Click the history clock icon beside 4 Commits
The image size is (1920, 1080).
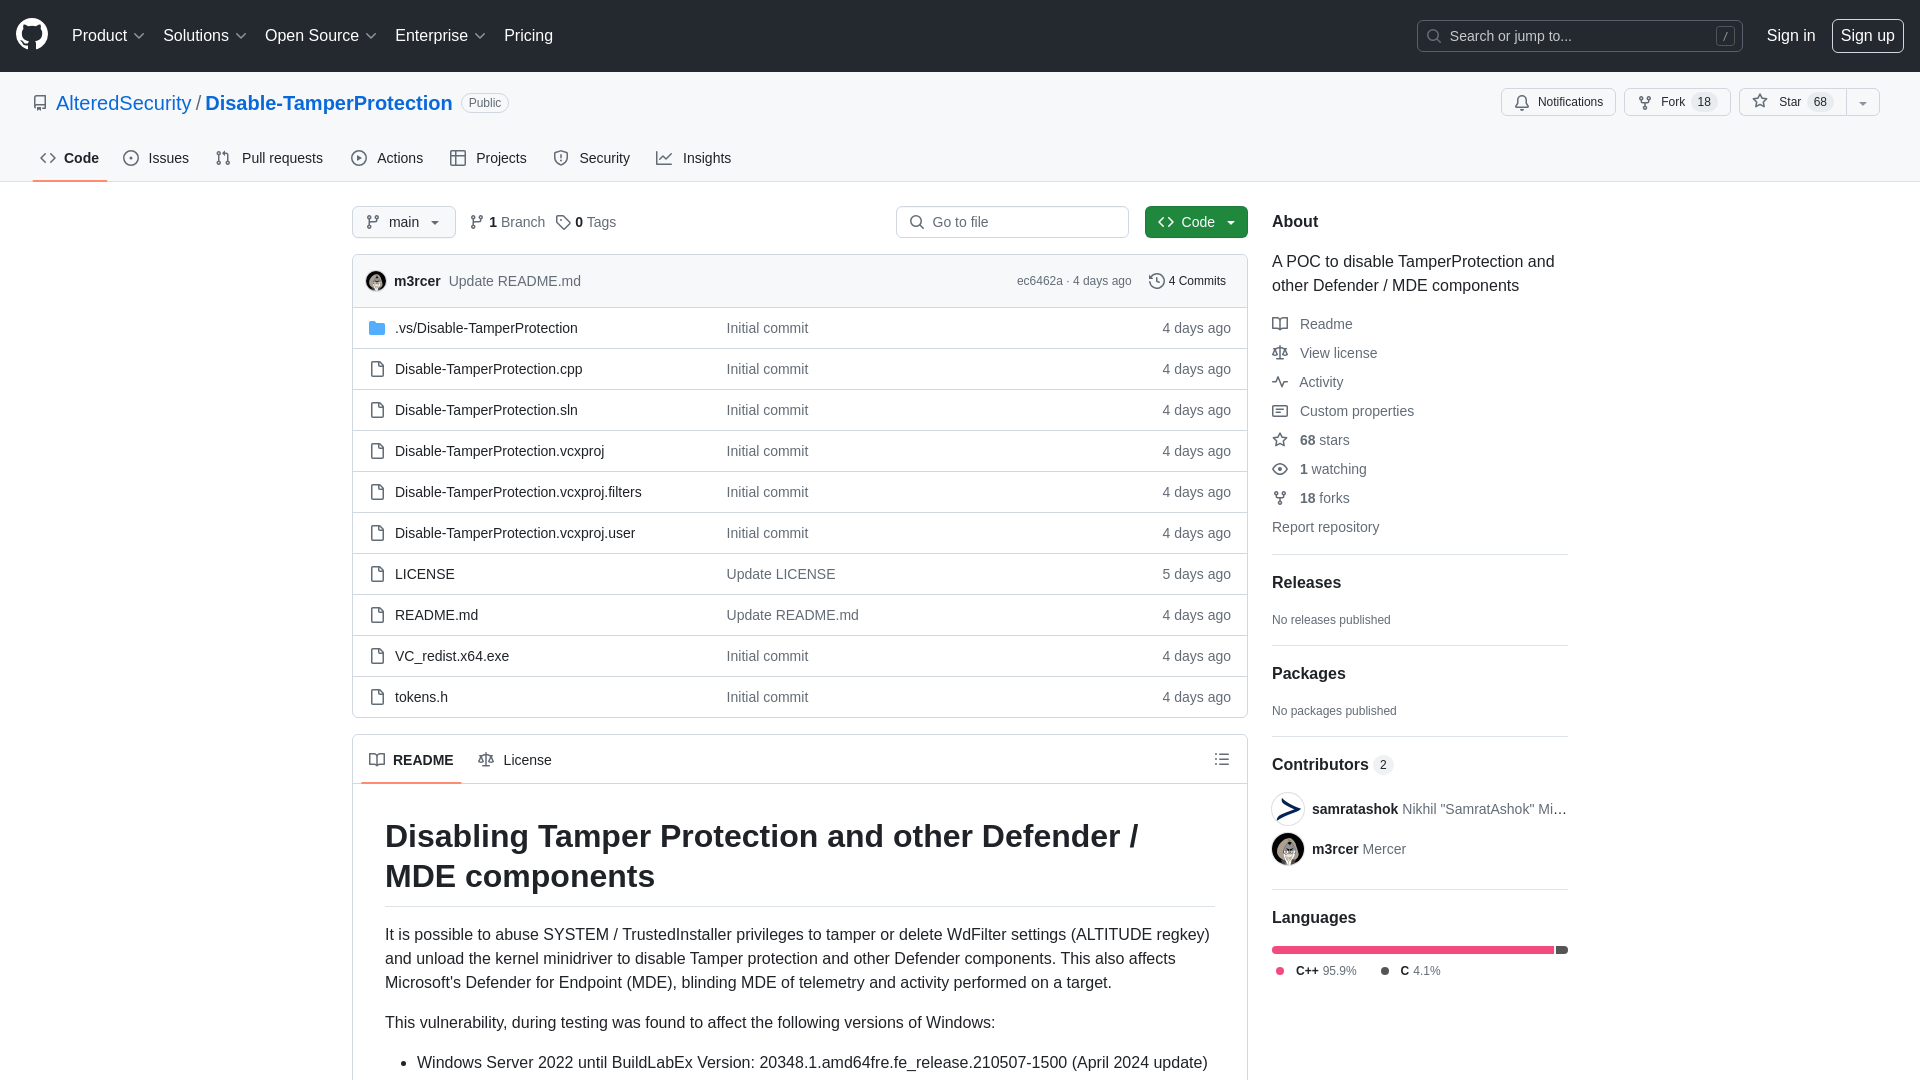coord(1157,281)
